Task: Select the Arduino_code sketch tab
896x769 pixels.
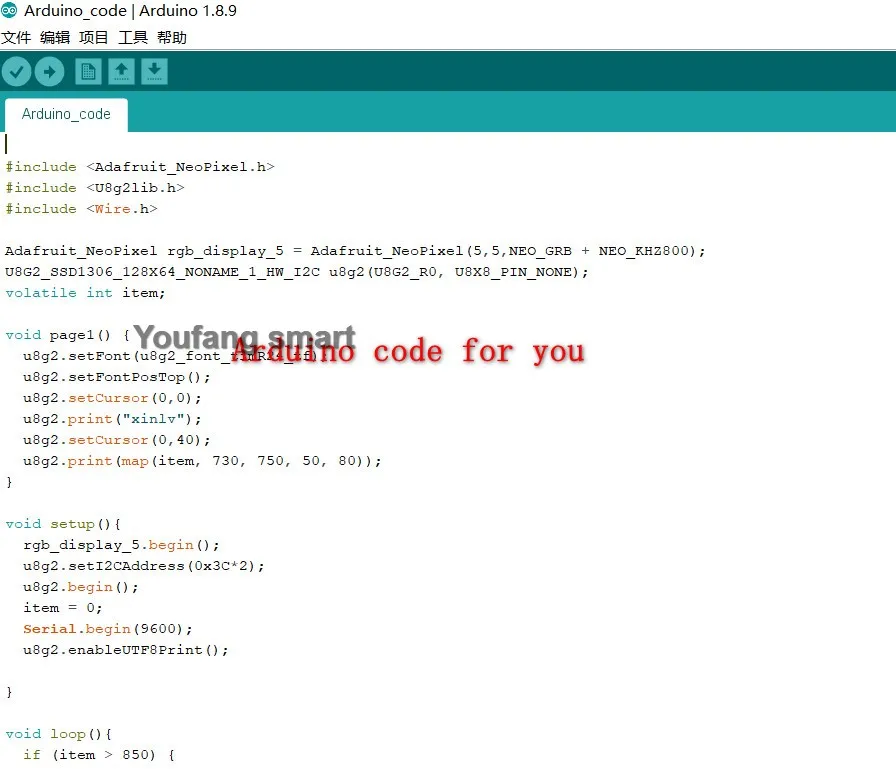Action: point(66,114)
